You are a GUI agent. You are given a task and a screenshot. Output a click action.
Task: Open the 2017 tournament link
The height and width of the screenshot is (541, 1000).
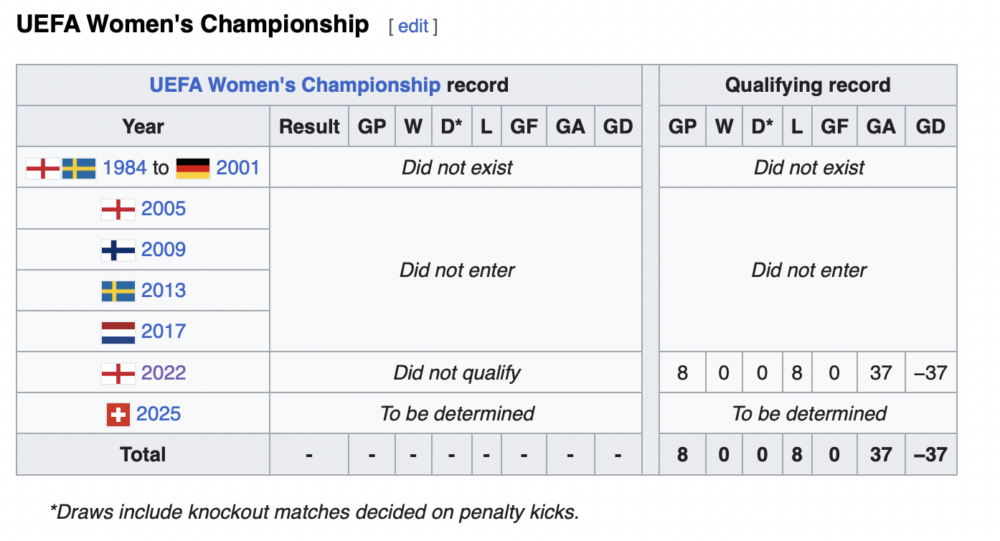163,331
